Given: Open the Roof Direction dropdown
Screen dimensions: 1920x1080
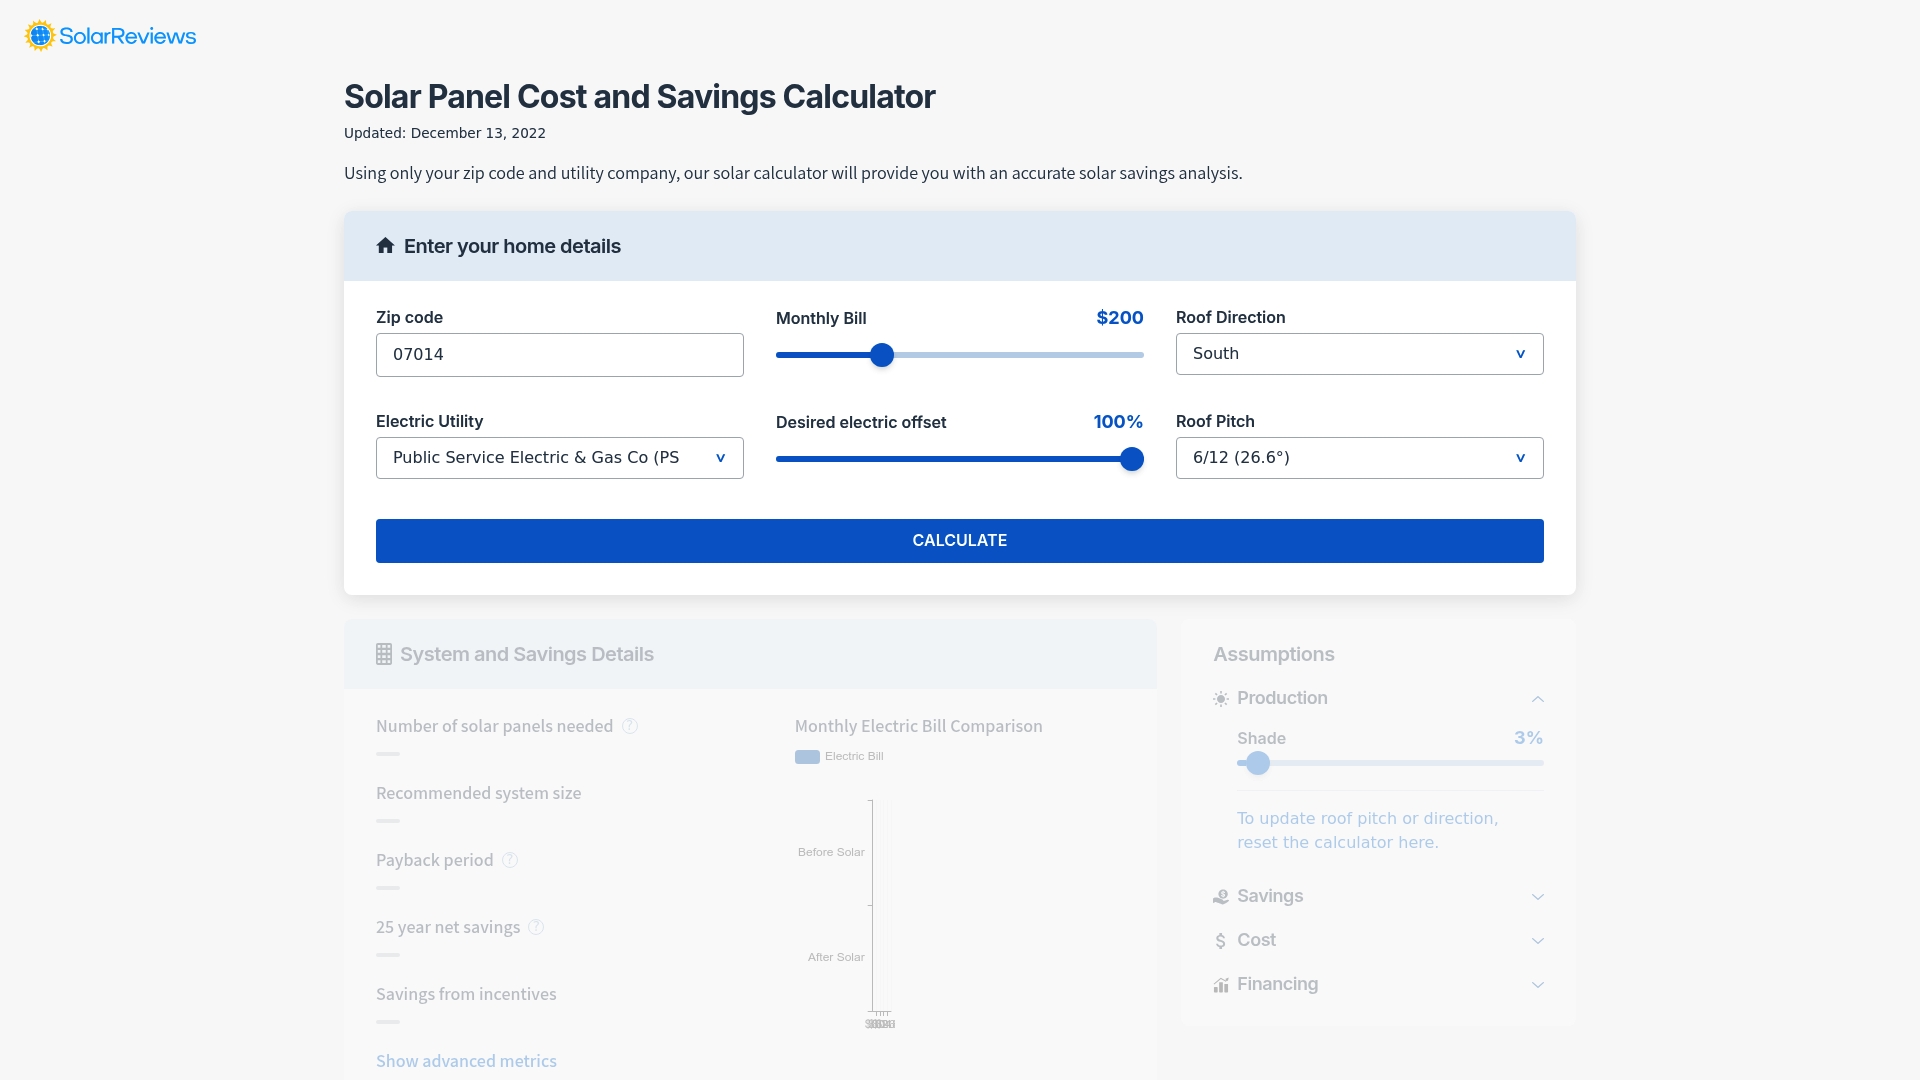Looking at the screenshot, I should (x=1359, y=353).
